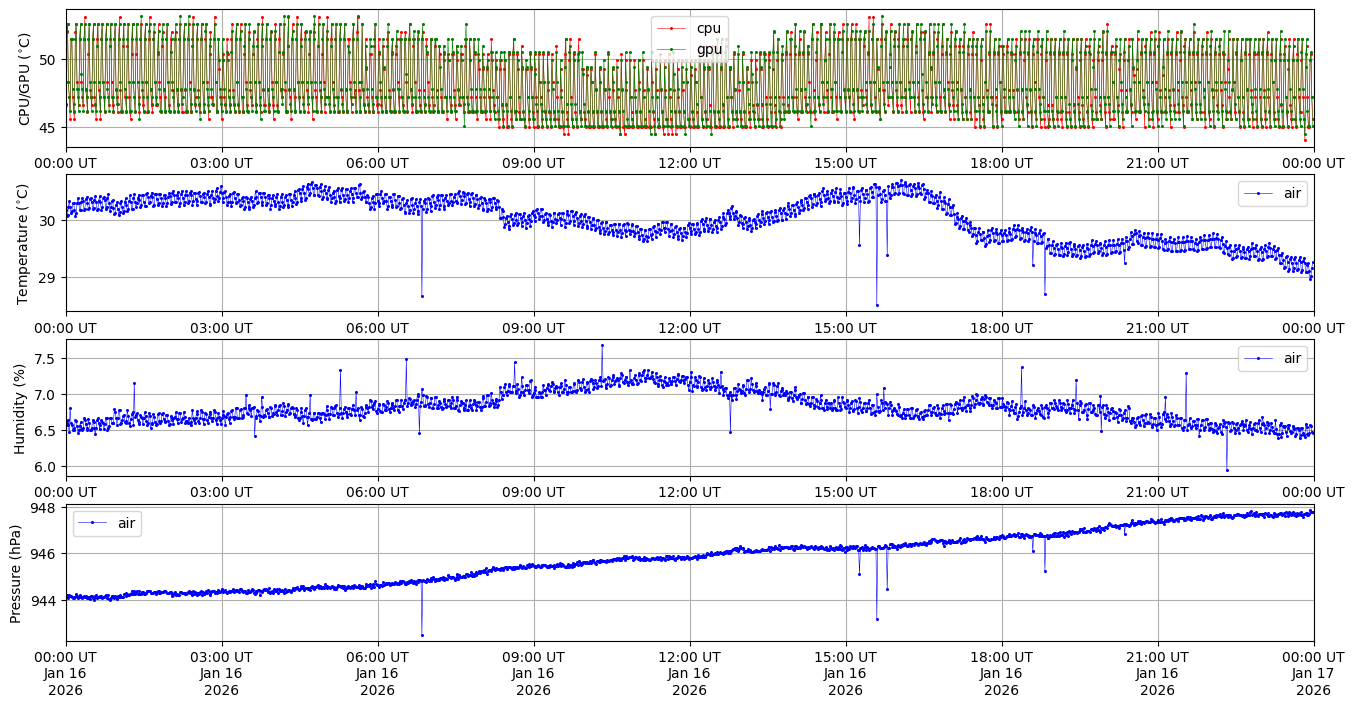Click the 18:00 UT tick under Temperature chart
The width and height of the screenshot is (1354, 707).
pyautogui.click(x=1002, y=327)
